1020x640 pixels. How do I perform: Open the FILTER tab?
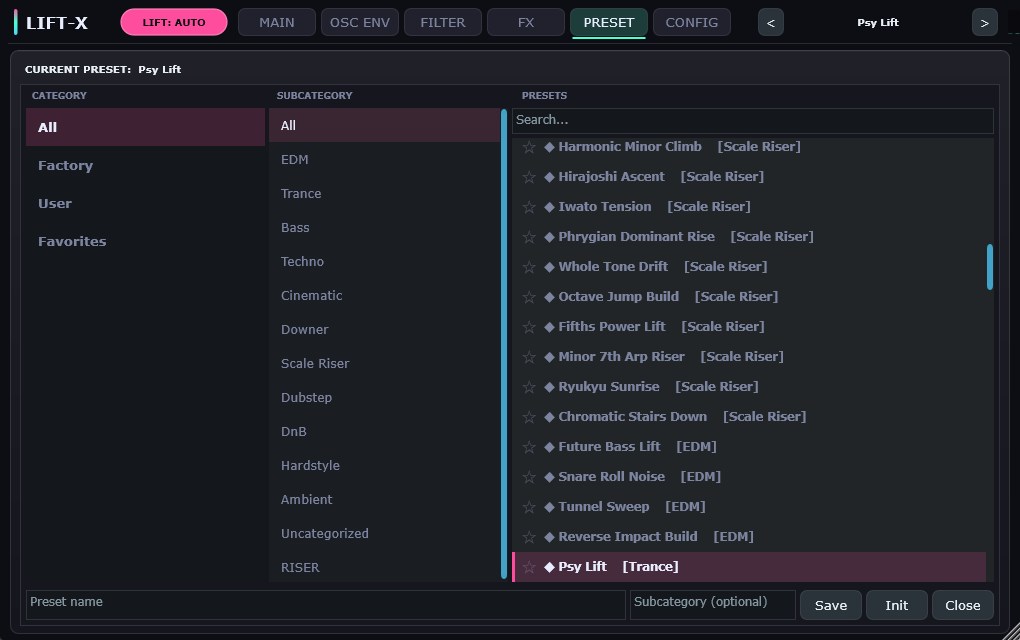pyautogui.click(x=442, y=22)
